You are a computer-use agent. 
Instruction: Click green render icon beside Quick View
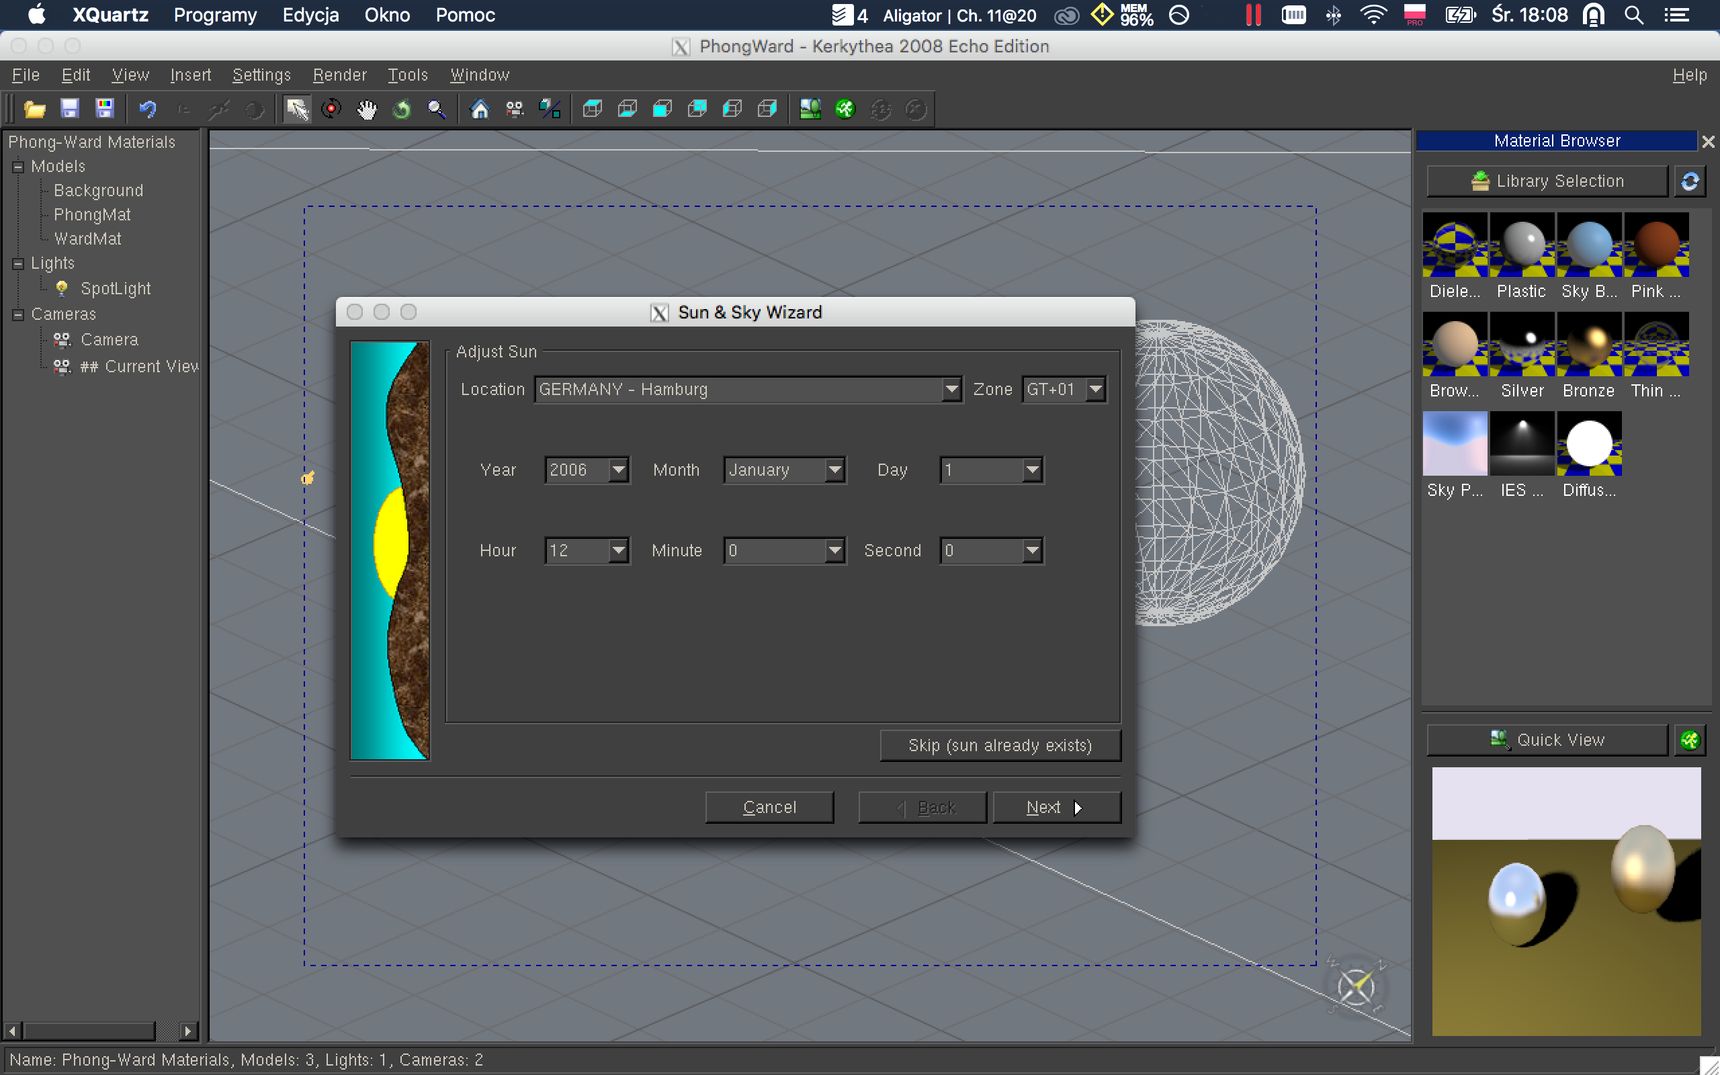pos(1690,740)
